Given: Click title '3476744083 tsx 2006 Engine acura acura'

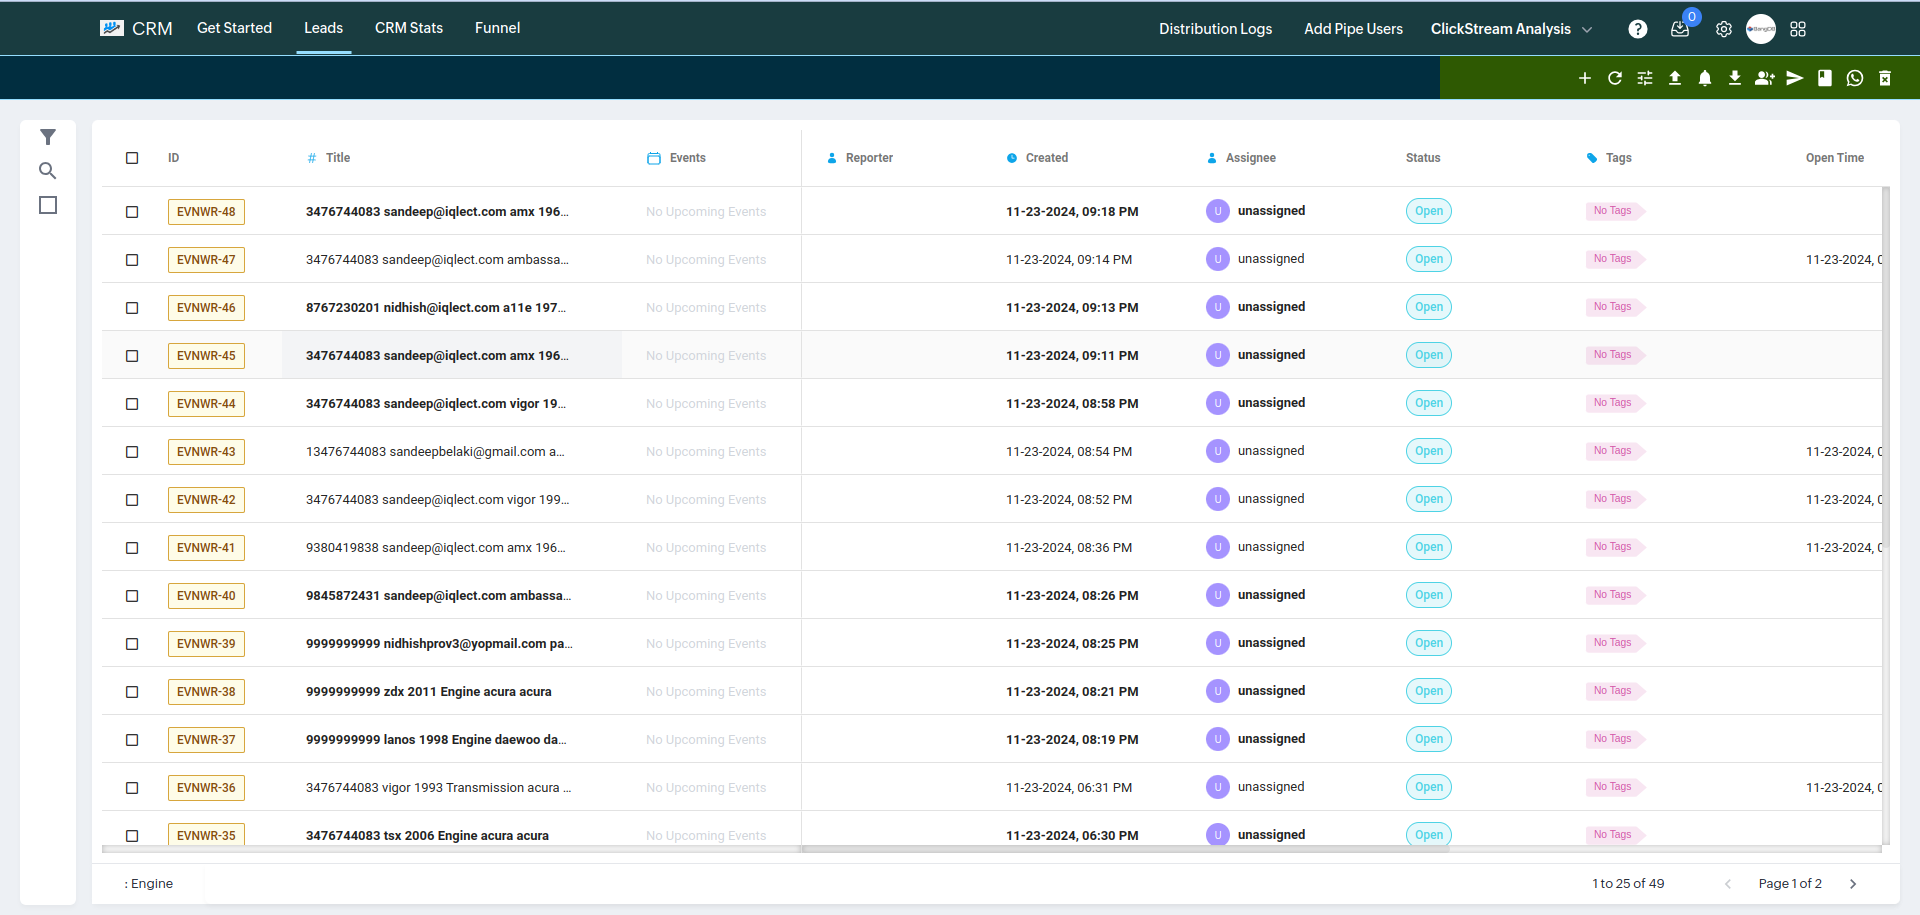Looking at the screenshot, I should point(427,836).
